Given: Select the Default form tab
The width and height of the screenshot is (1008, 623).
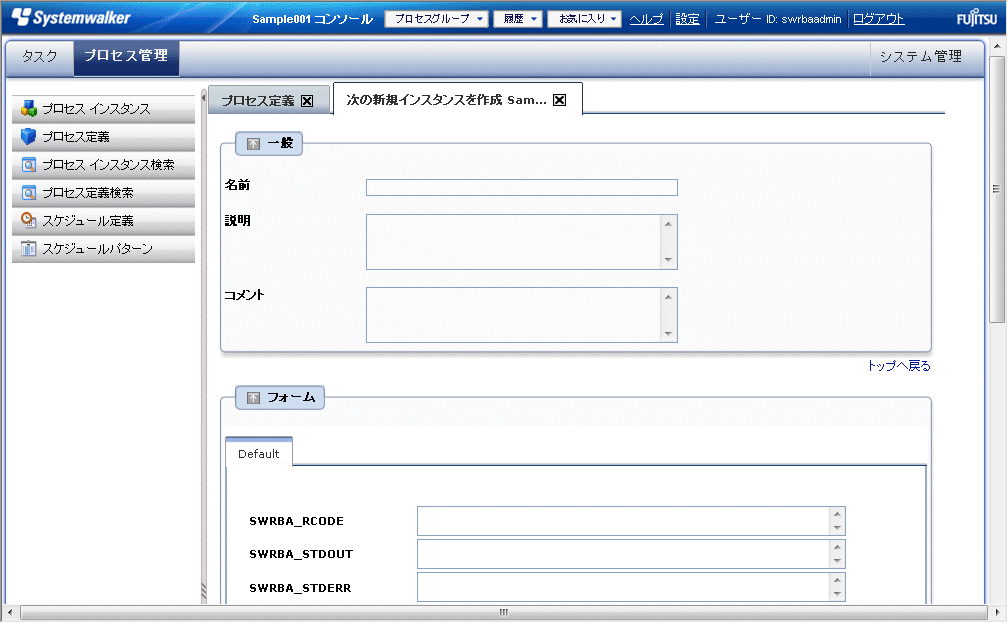Looking at the screenshot, I should click(258, 453).
